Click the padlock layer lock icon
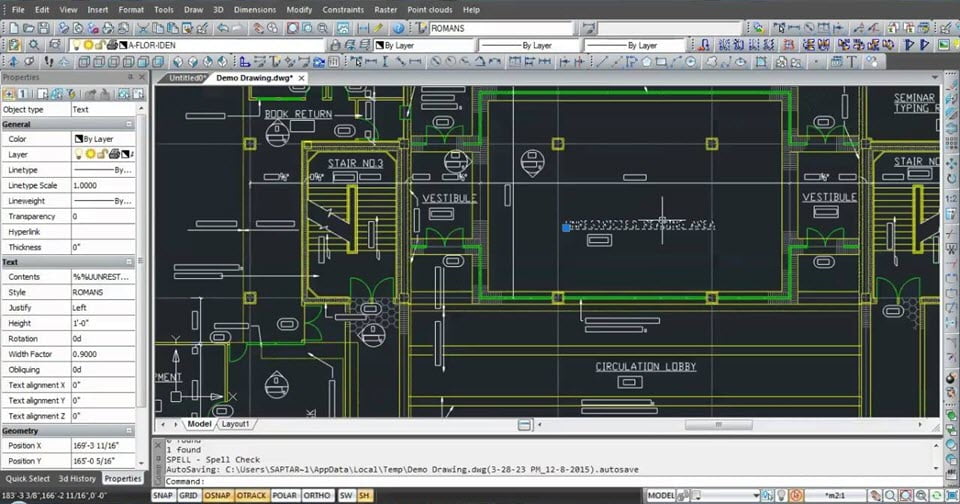 pos(335,45)
